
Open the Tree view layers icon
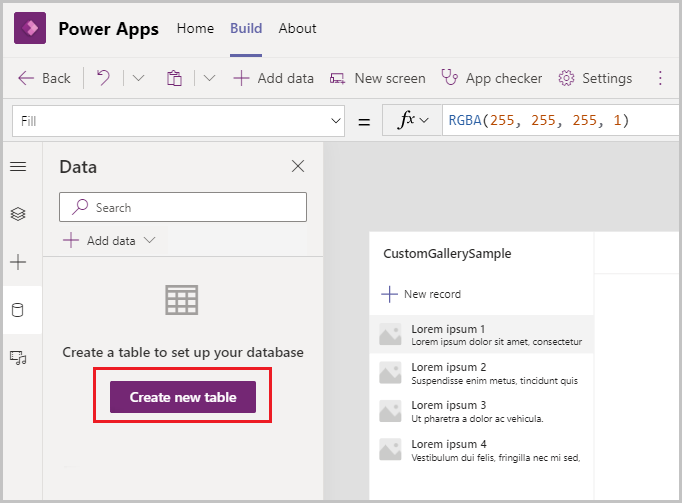click(18, 214)
